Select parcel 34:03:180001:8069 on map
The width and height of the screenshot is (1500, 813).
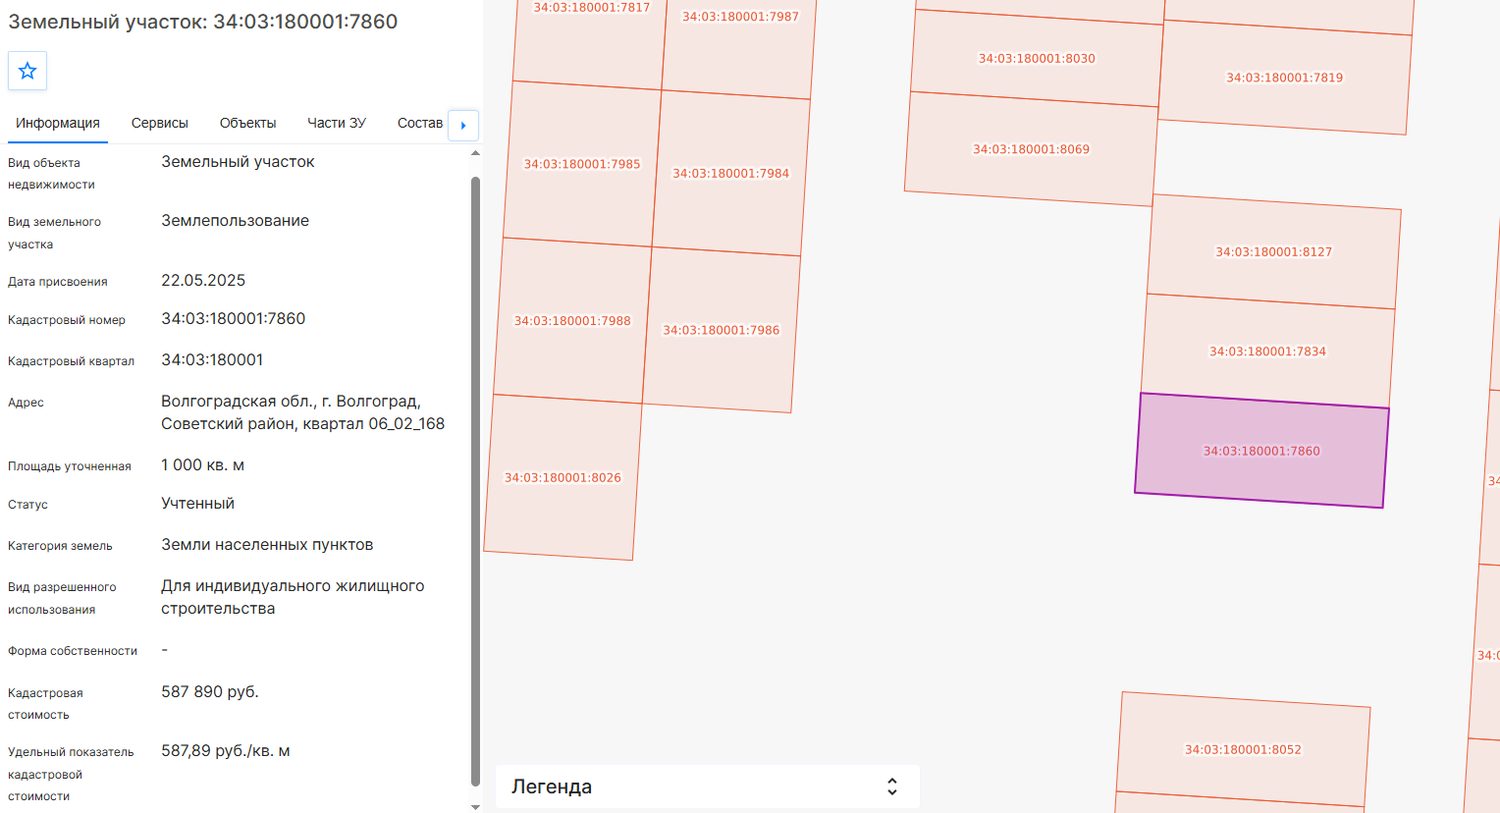click(x=1030, y=149)
